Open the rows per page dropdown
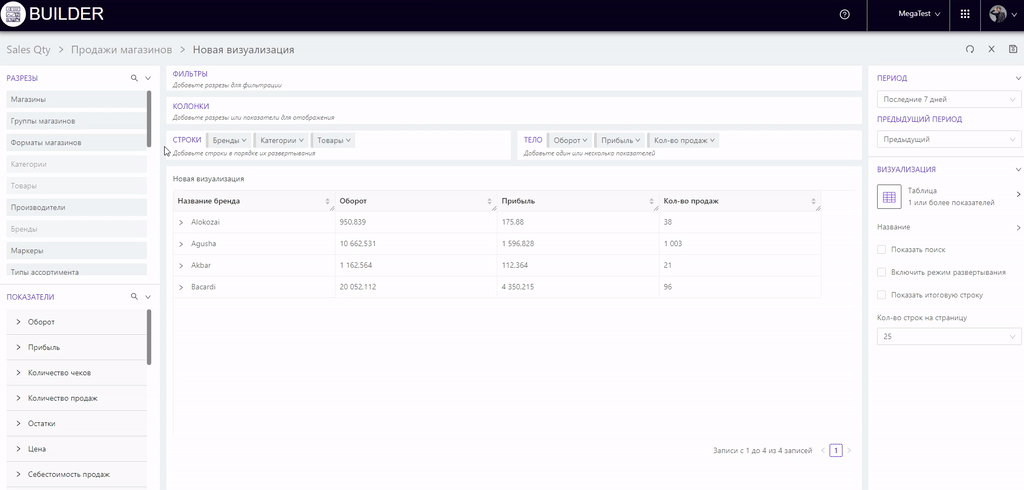The height and width of the screenshot is (490, 1024). coord(948,337)
